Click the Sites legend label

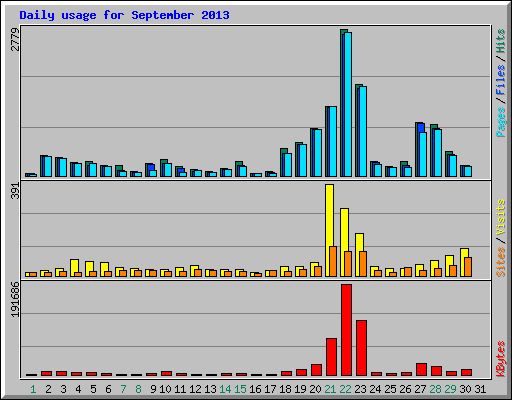[x=501, y=262]
